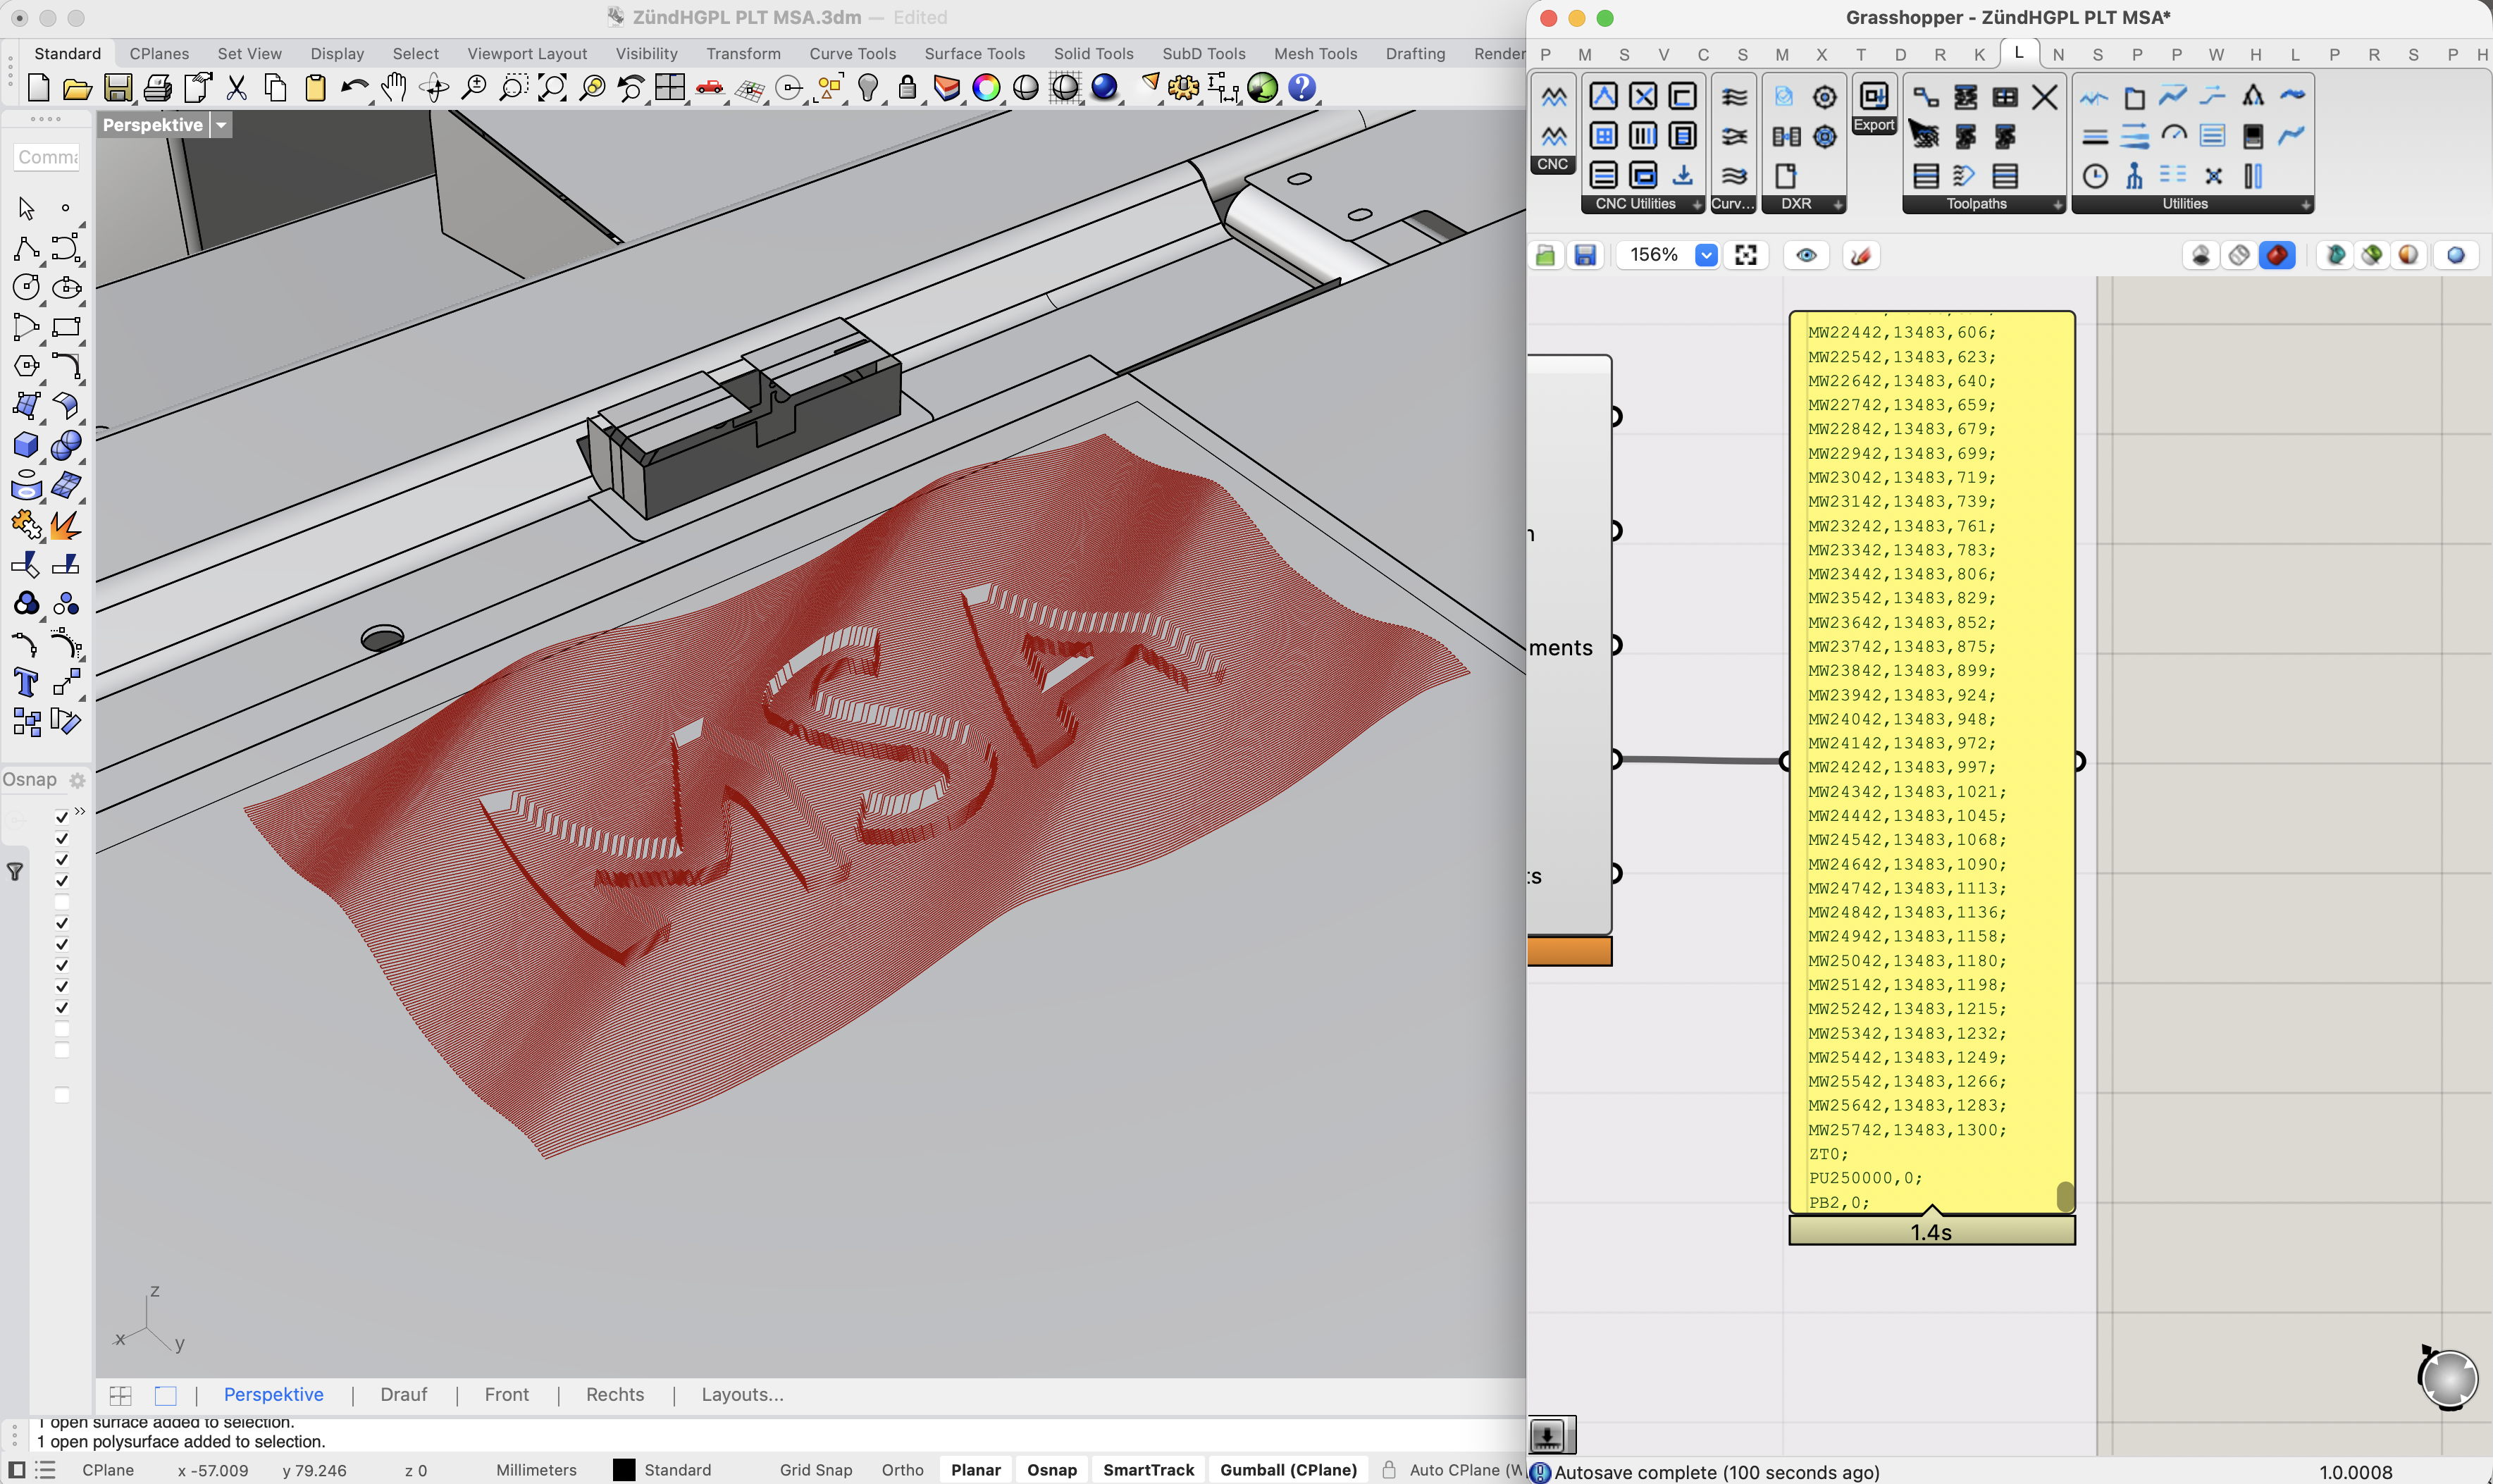Open the Mesh Tools toolbar tab
Screen dimensions: 2493x1484
1315,54
